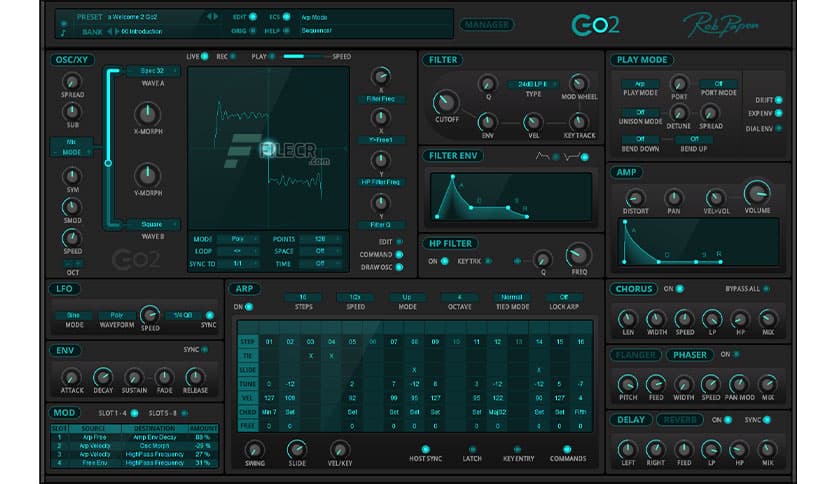This screenshot has width=836, height=484.
Task: Click the filter envelope attack peak point
Action: click(x=453, y=176)
